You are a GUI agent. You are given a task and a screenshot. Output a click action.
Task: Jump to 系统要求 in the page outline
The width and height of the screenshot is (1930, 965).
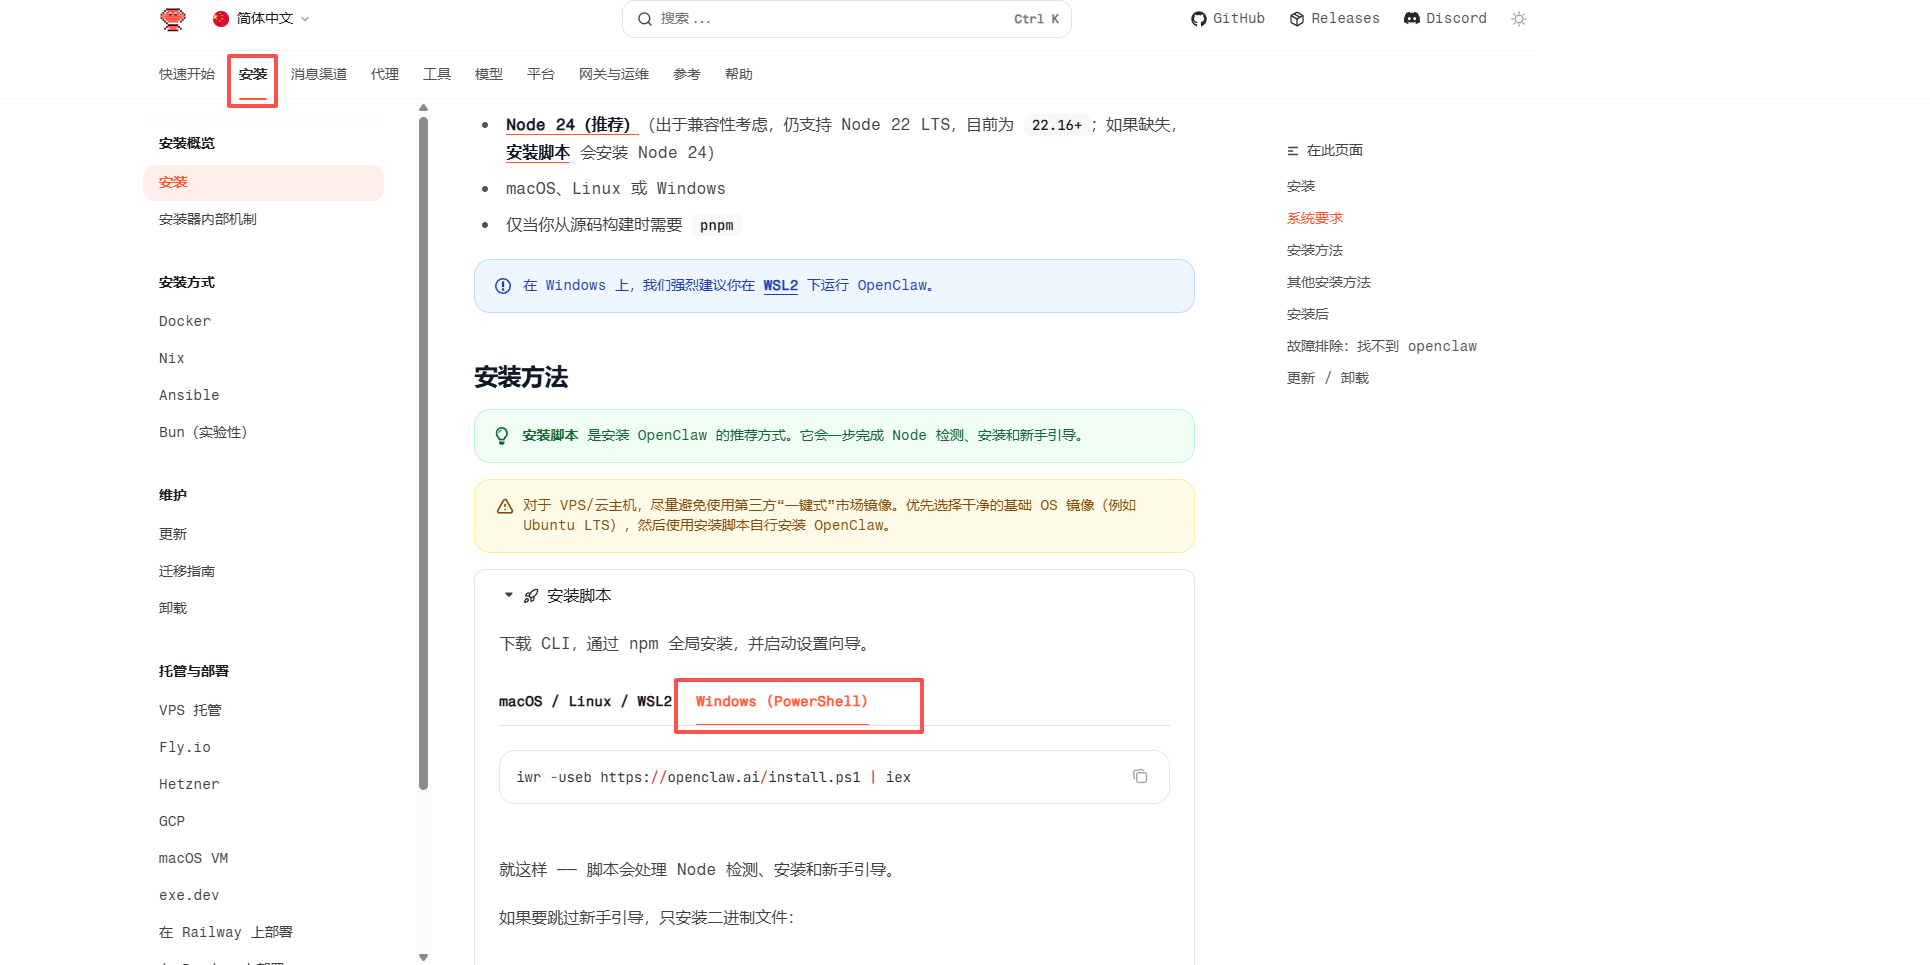pos(1315,217)
